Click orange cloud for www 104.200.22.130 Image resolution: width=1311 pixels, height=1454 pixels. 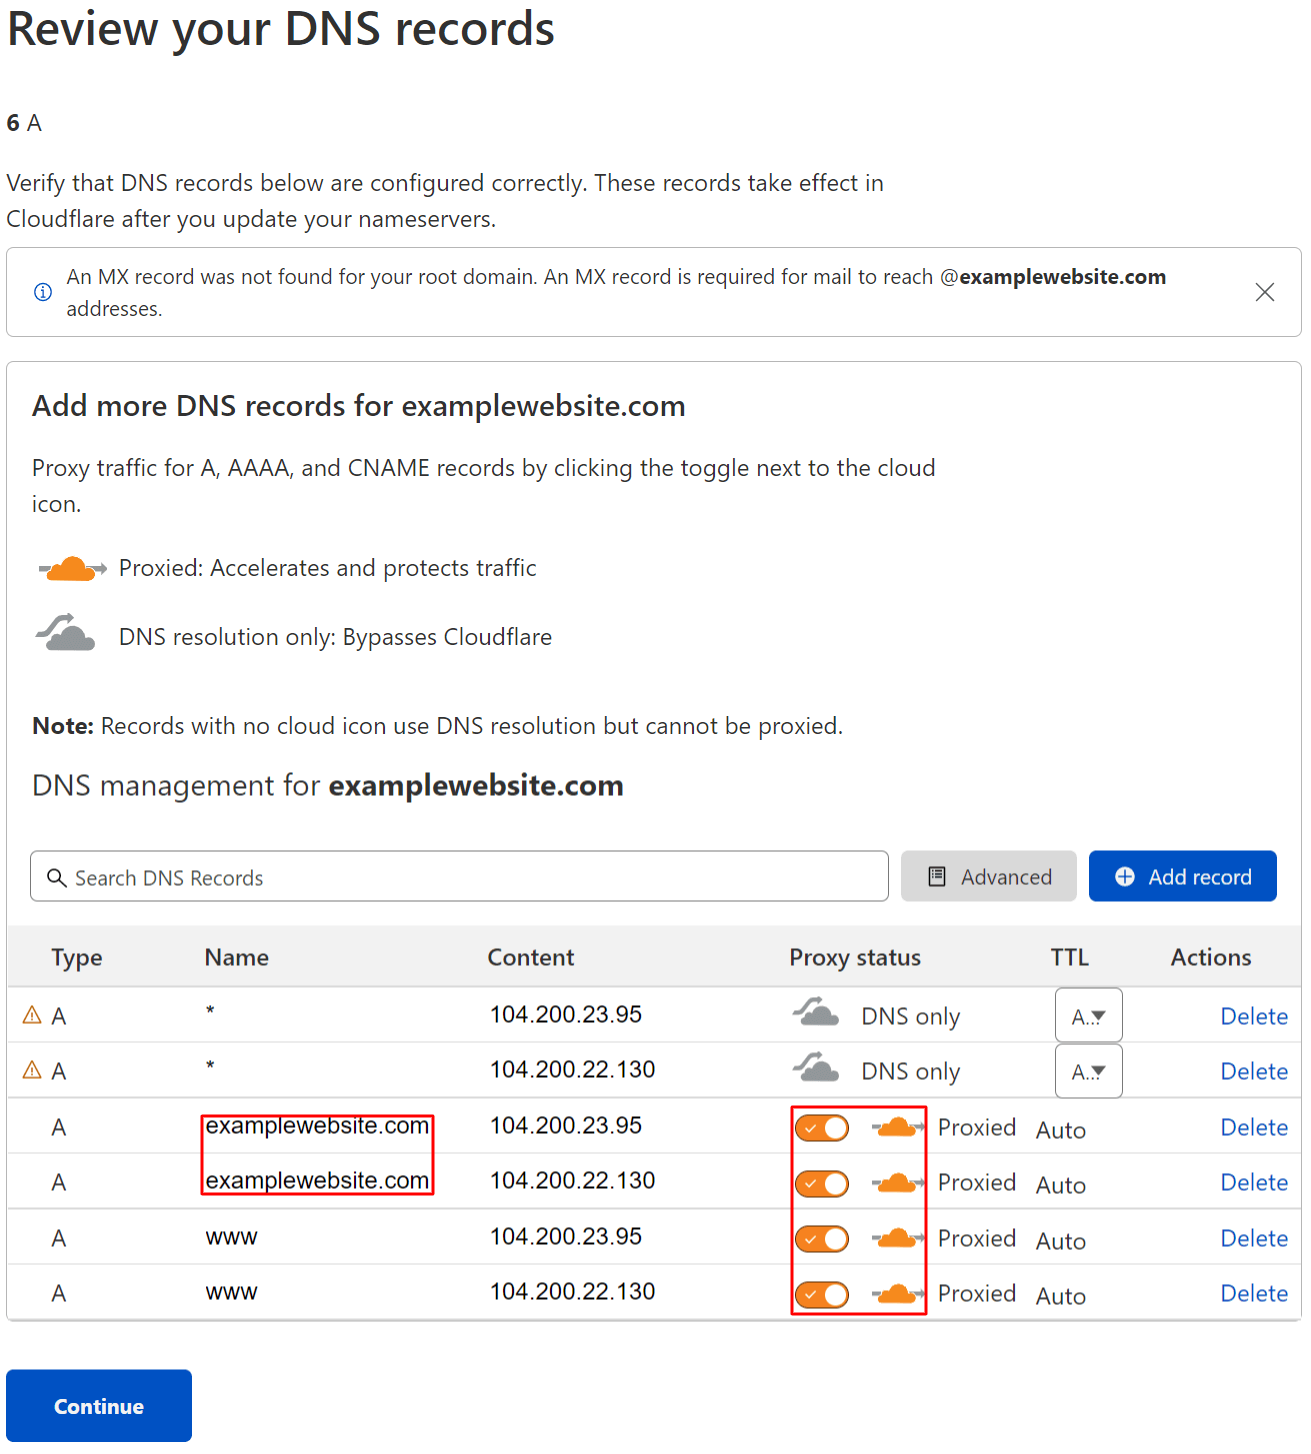click(897, 1294)
